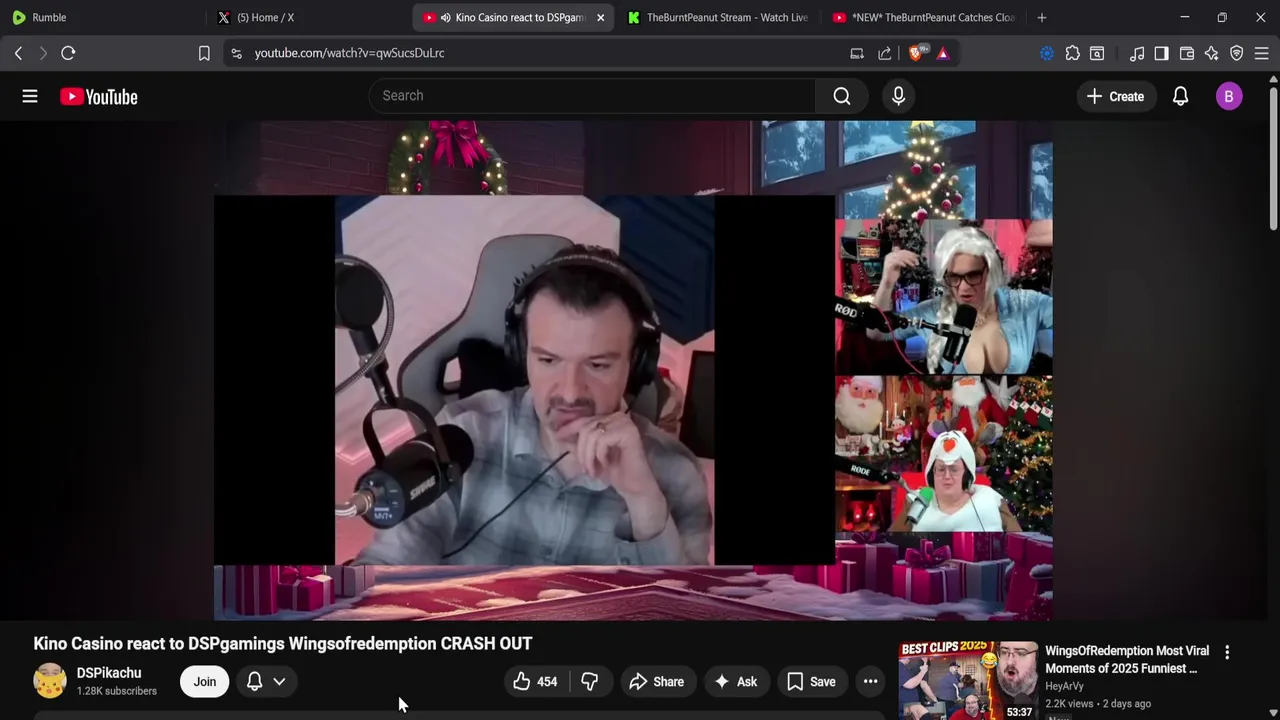This screenshot has height=720, width=1280.
Task: Go back in browser history
Action: [x=18, y=53]
